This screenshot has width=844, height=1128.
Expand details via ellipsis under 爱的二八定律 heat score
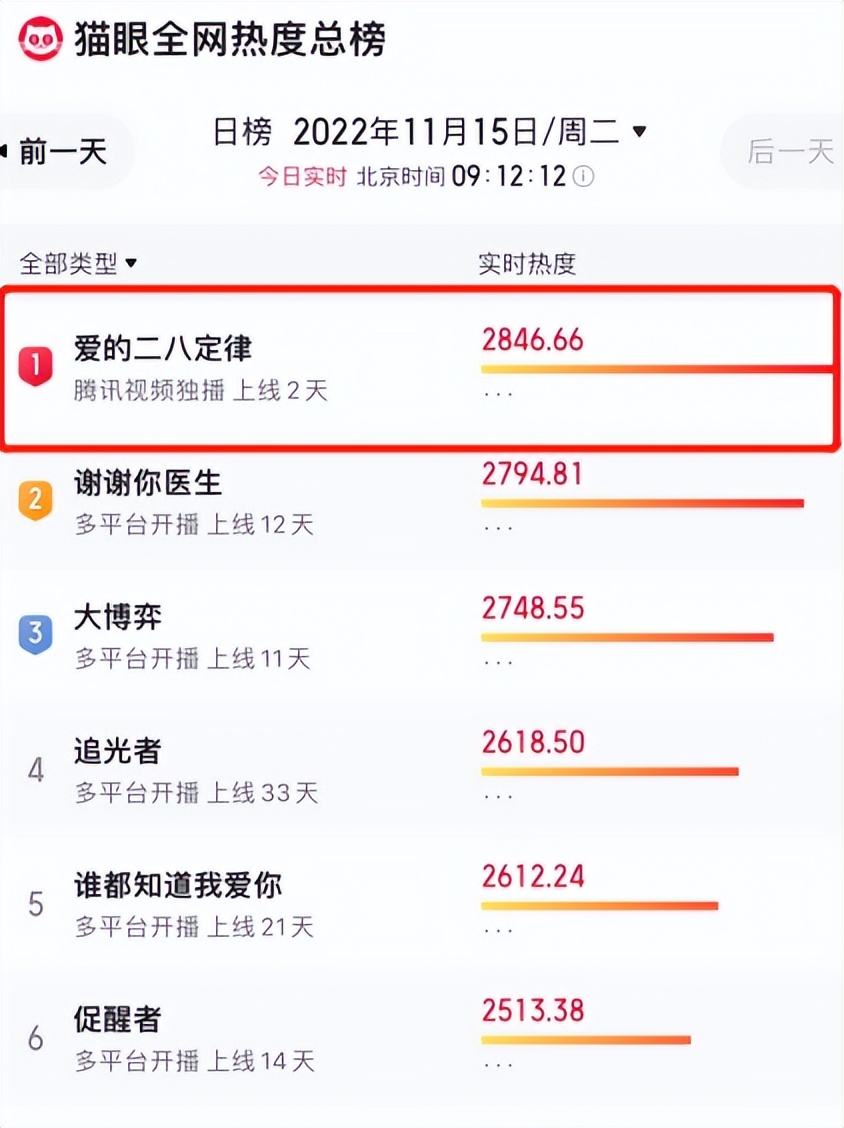point(498,393)
